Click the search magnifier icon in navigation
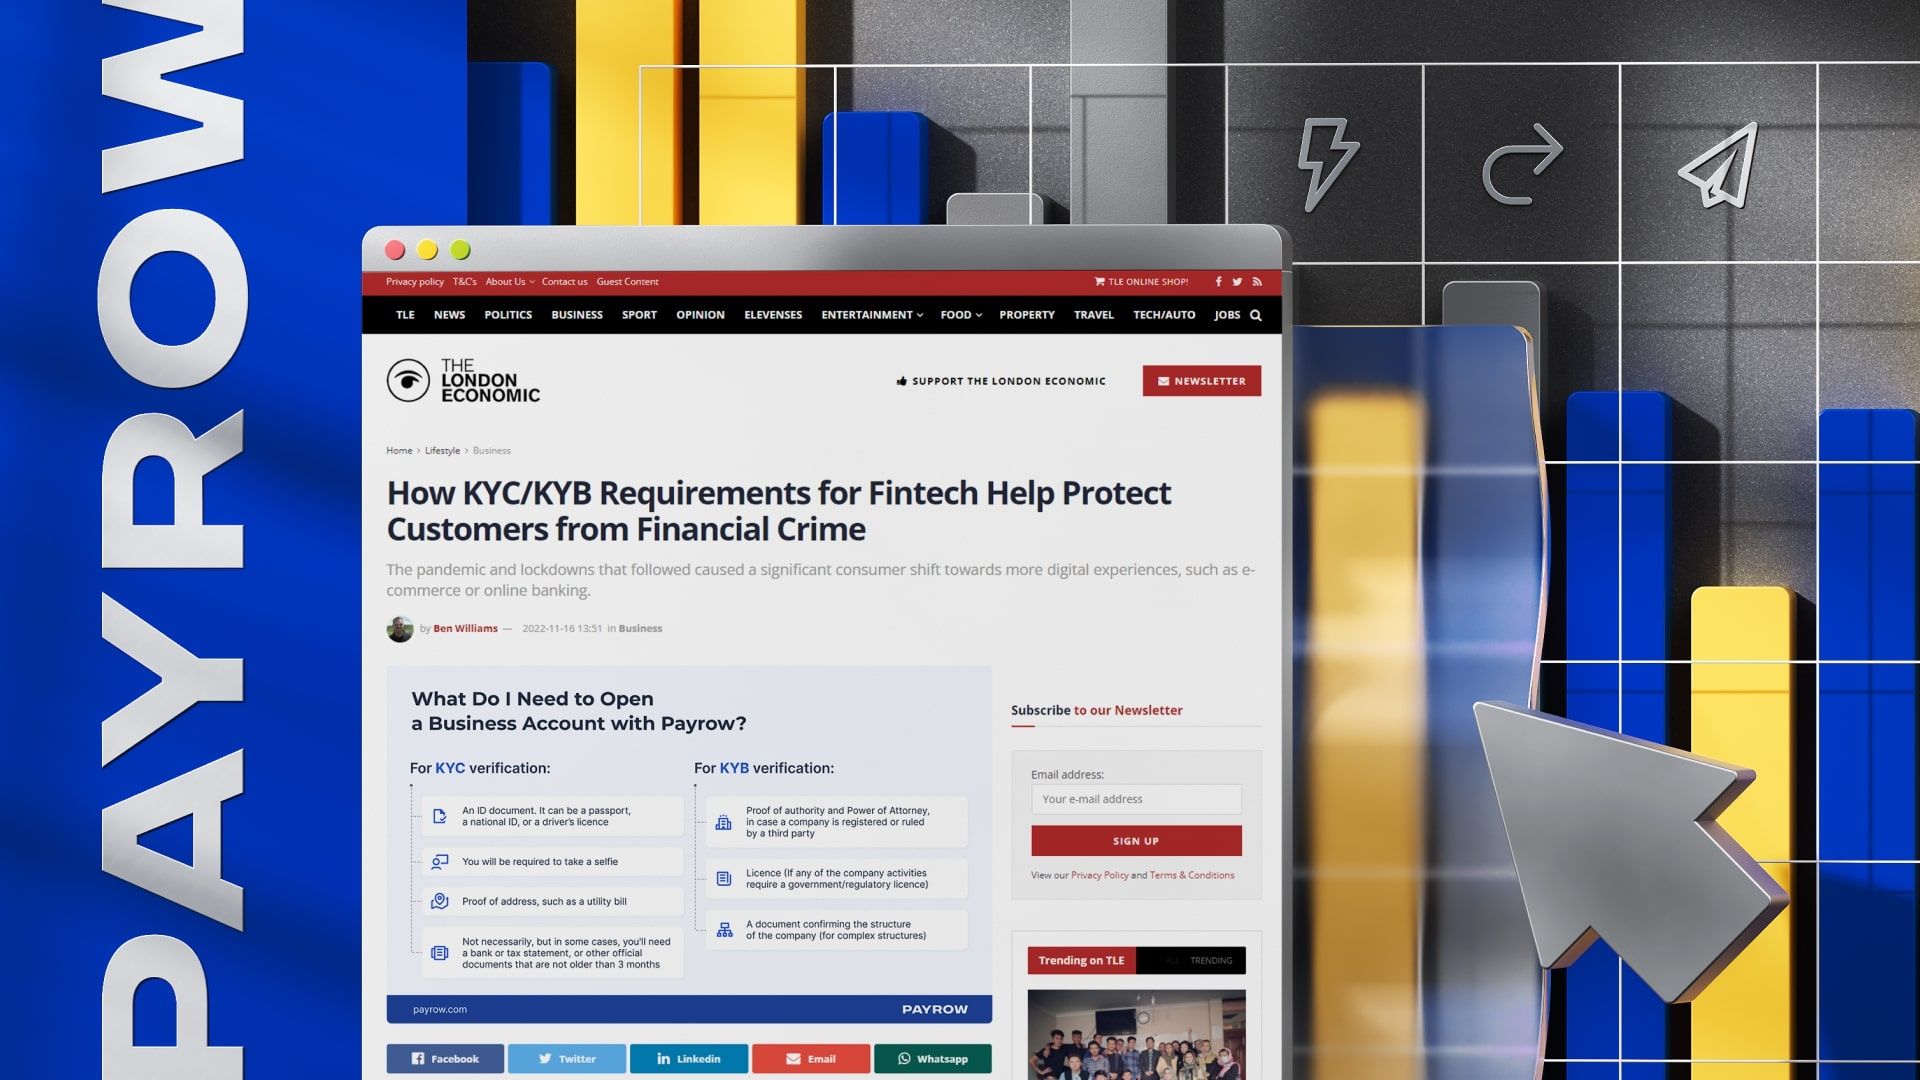 click(x=1256, y=315)
